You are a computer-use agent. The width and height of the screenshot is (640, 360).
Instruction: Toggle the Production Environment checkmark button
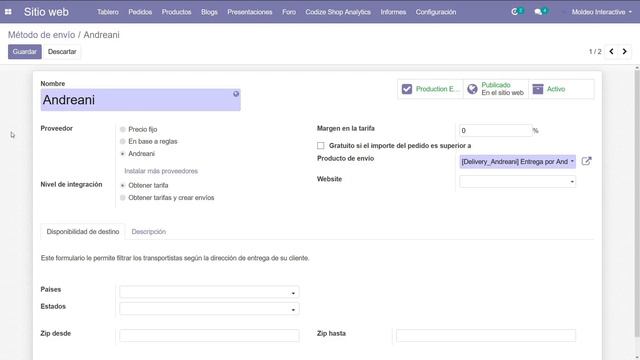[431, 89]
